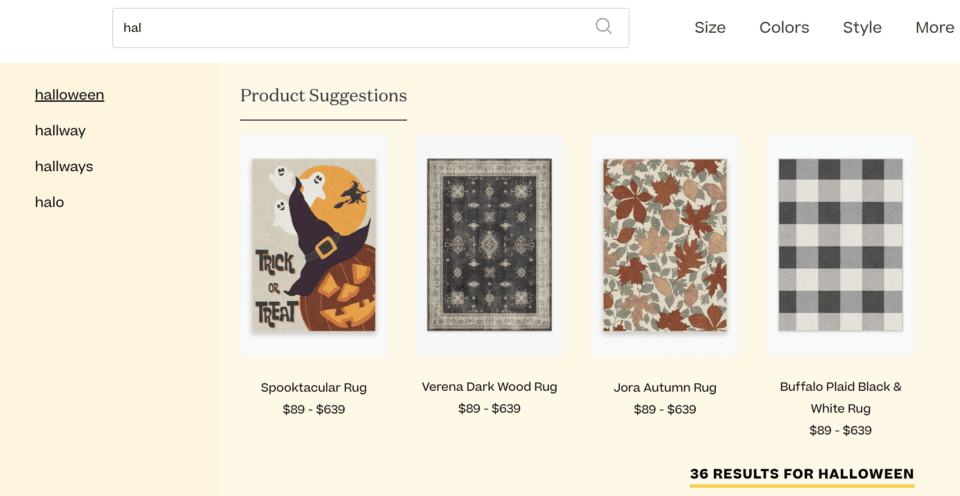The height and width of the screenshot is (496, 960).
Task: Select the "halloween" search suggestion
Action: click(69, 95)
